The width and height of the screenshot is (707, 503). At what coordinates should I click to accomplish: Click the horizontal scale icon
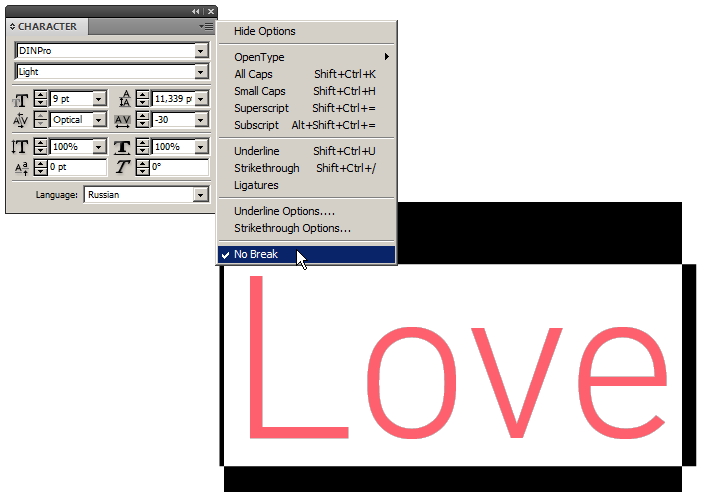tap(122, 147)
